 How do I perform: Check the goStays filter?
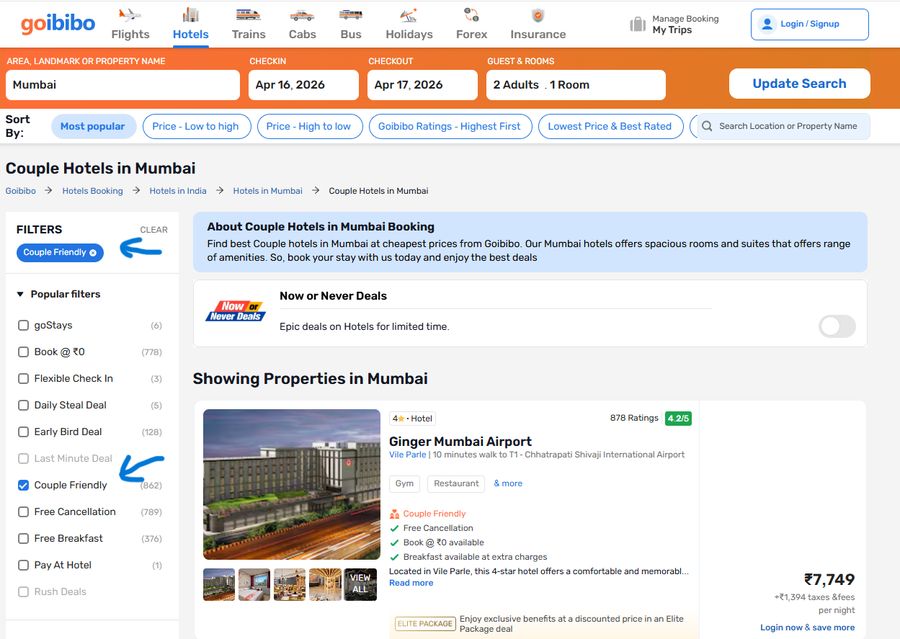(x=24, y=326)
